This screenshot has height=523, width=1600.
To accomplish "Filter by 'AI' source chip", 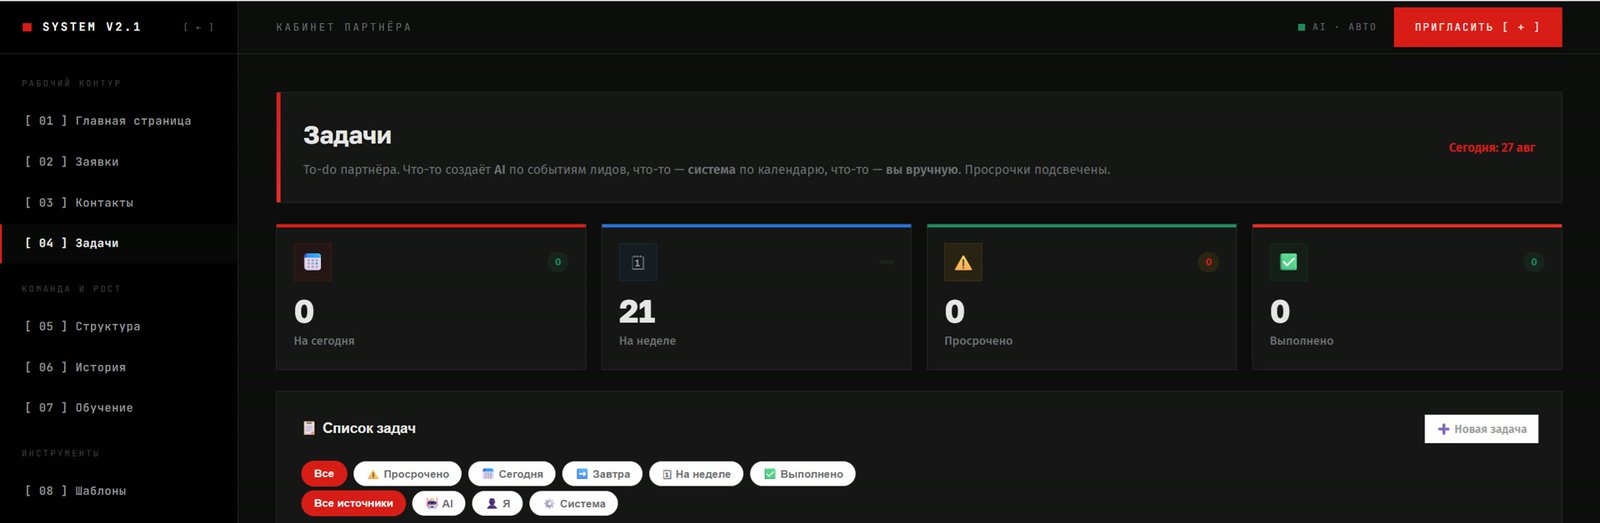I will coord(439,504).
